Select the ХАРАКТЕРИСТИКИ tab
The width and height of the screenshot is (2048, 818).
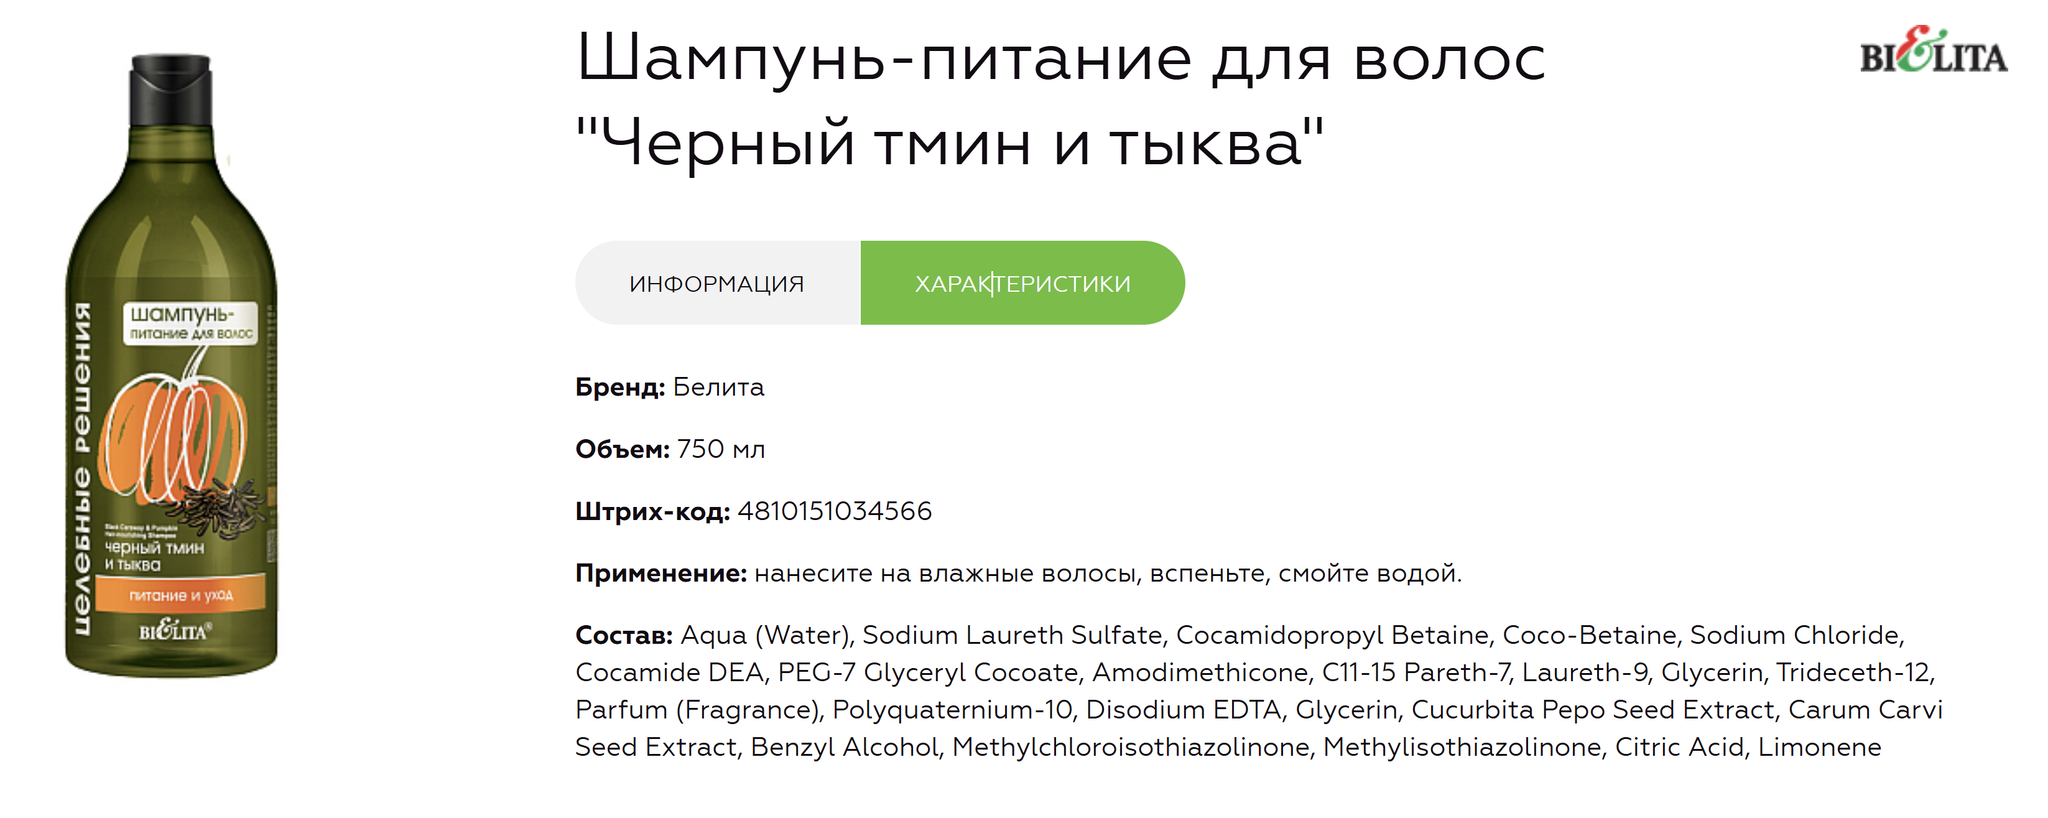[1023, 283]
